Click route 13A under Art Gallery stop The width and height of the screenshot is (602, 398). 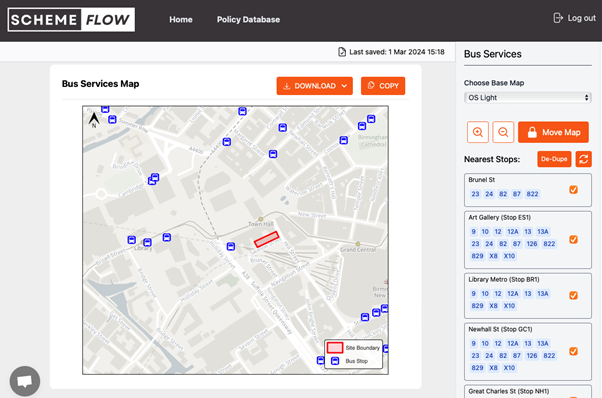tap(542, 231)
